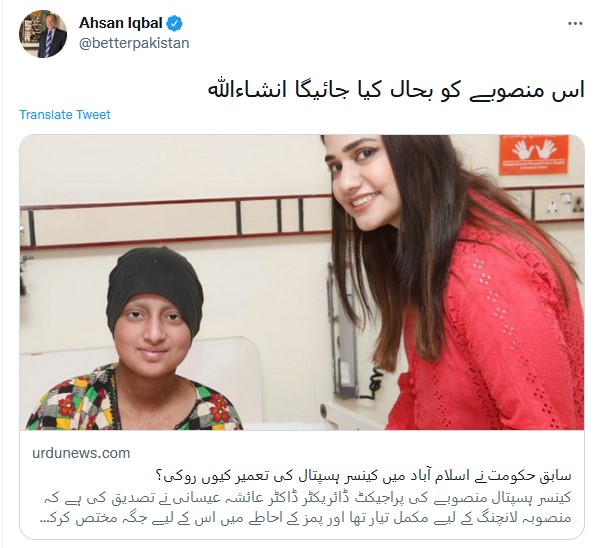Open the three-dot more options menu

coord(575,24)
